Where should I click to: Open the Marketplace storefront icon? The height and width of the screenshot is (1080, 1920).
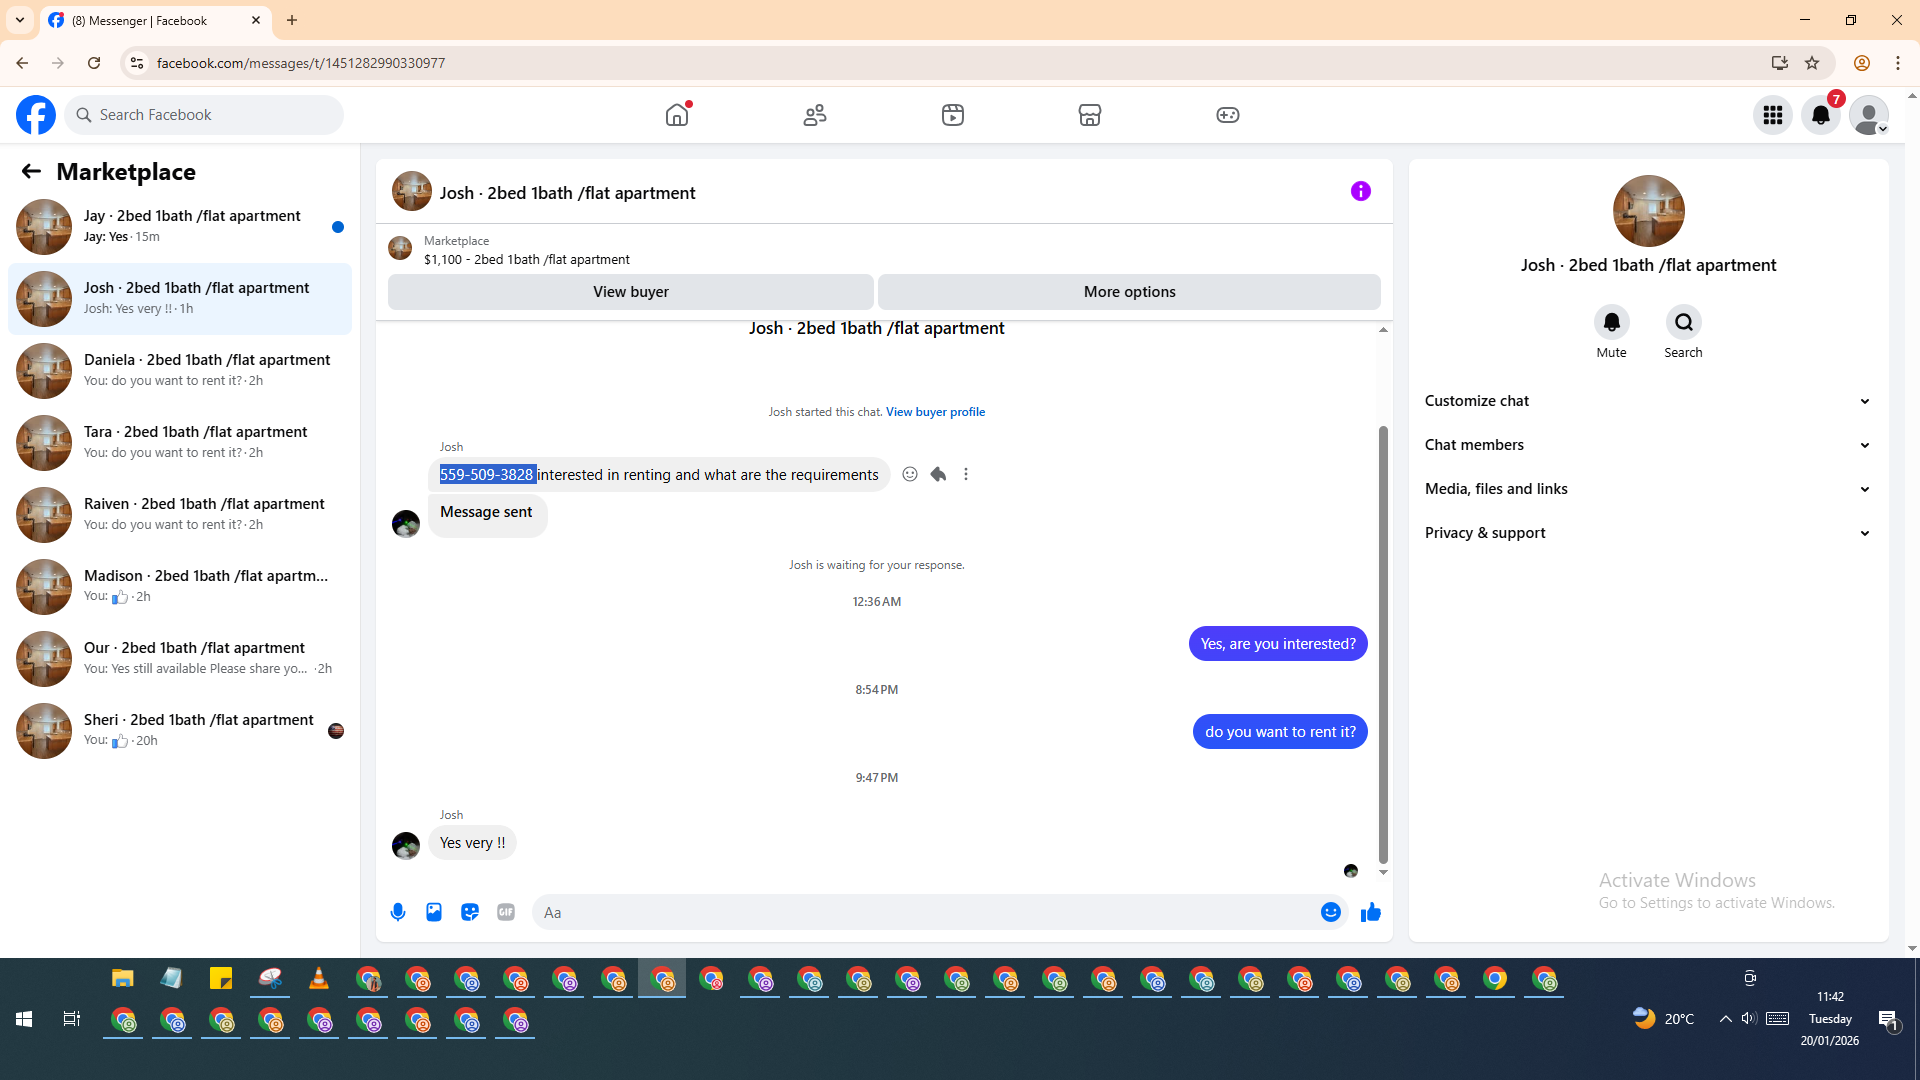[1090, 115]
